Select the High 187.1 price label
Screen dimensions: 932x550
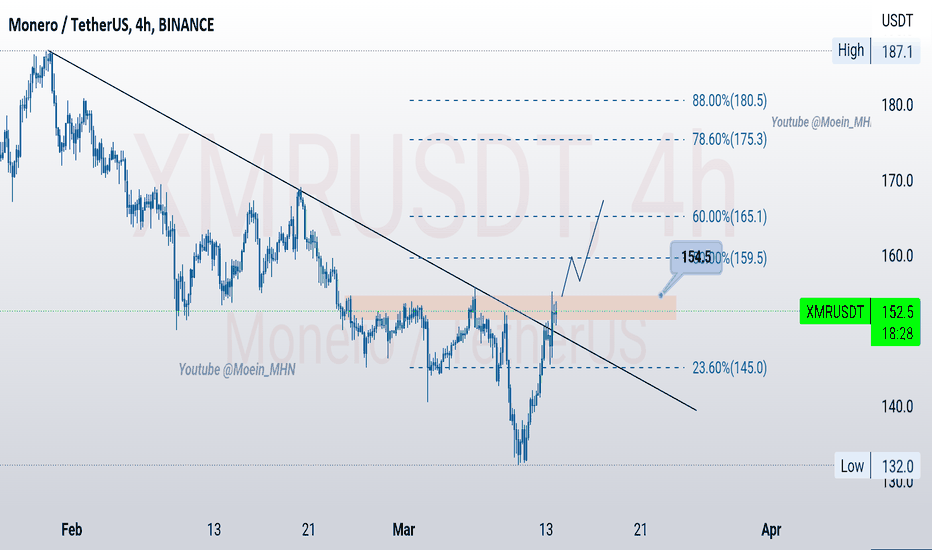click(876, 51)
